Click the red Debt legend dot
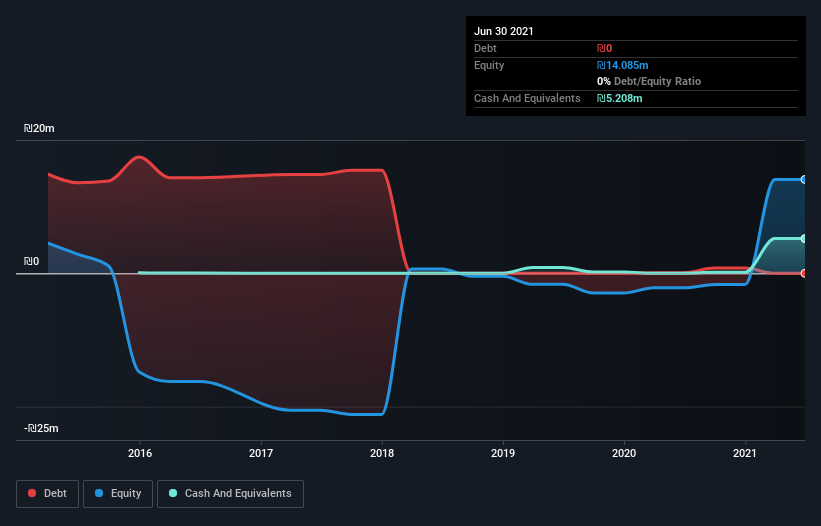Screen dimensions: 821x526 (32, 493)
